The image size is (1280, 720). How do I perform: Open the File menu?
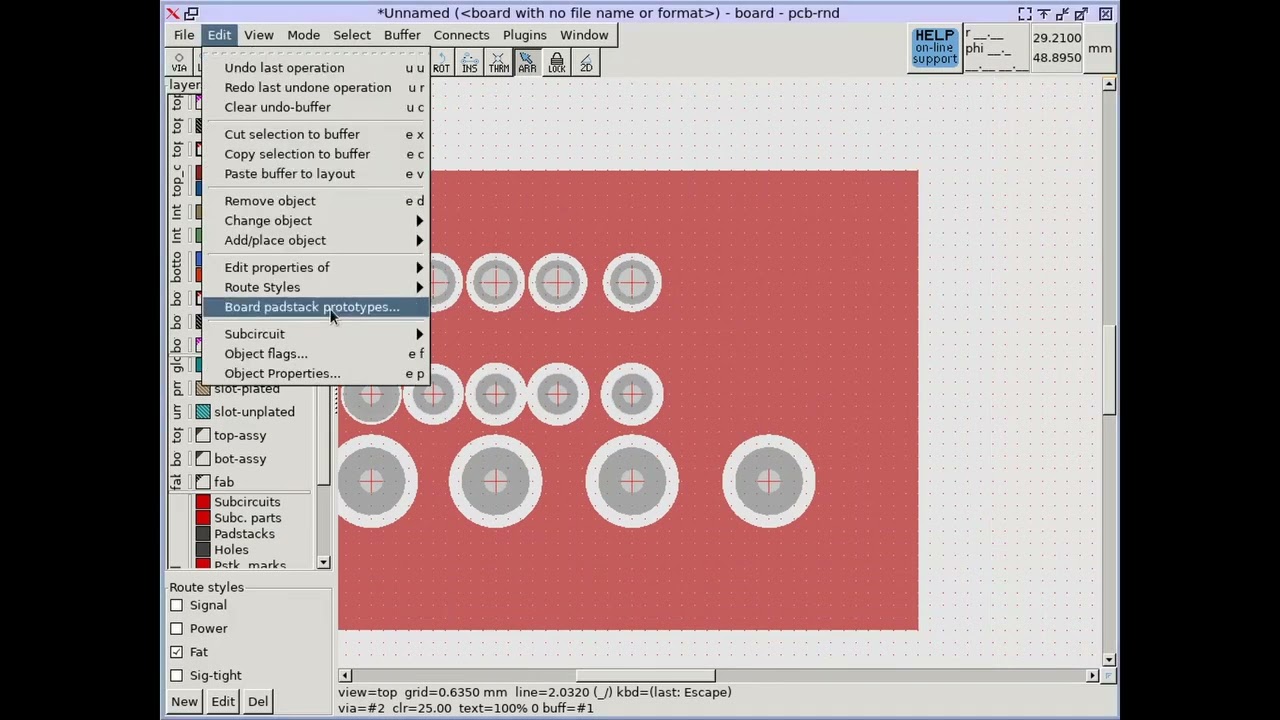tap(184, 35)
